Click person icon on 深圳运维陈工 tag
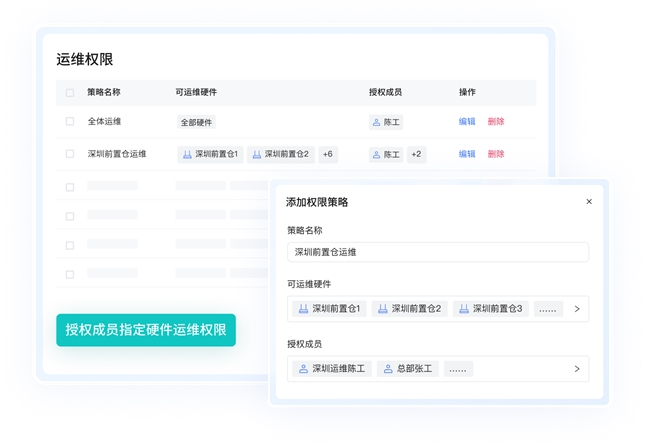The image size is (650, 448). [x=302, y=369]
